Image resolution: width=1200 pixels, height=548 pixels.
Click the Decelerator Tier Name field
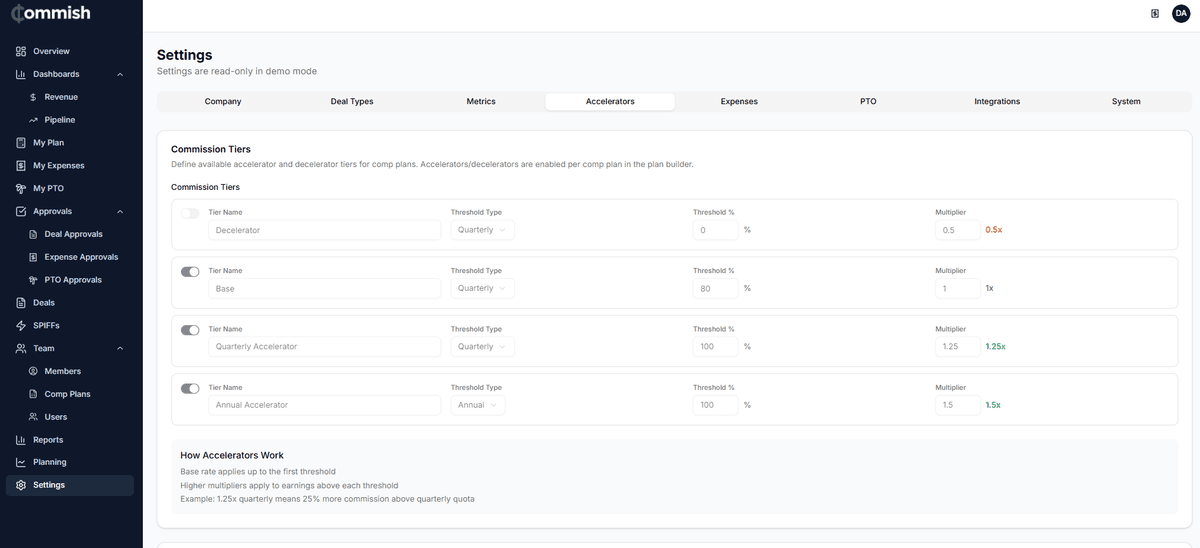325,230
